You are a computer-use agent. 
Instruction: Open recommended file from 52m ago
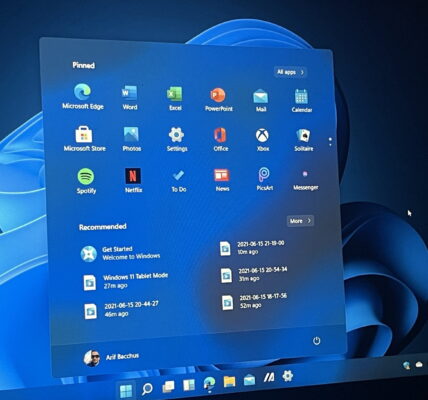click(x=255, y=301)
